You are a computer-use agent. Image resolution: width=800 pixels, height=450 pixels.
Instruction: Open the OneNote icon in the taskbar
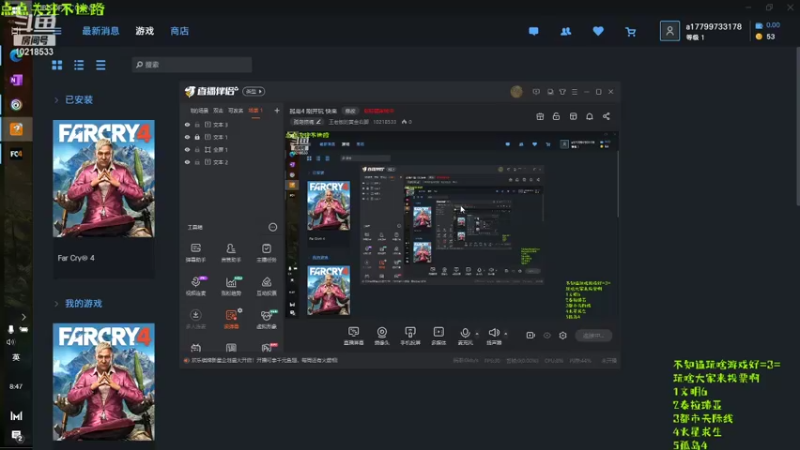click(x=16, y=80)
